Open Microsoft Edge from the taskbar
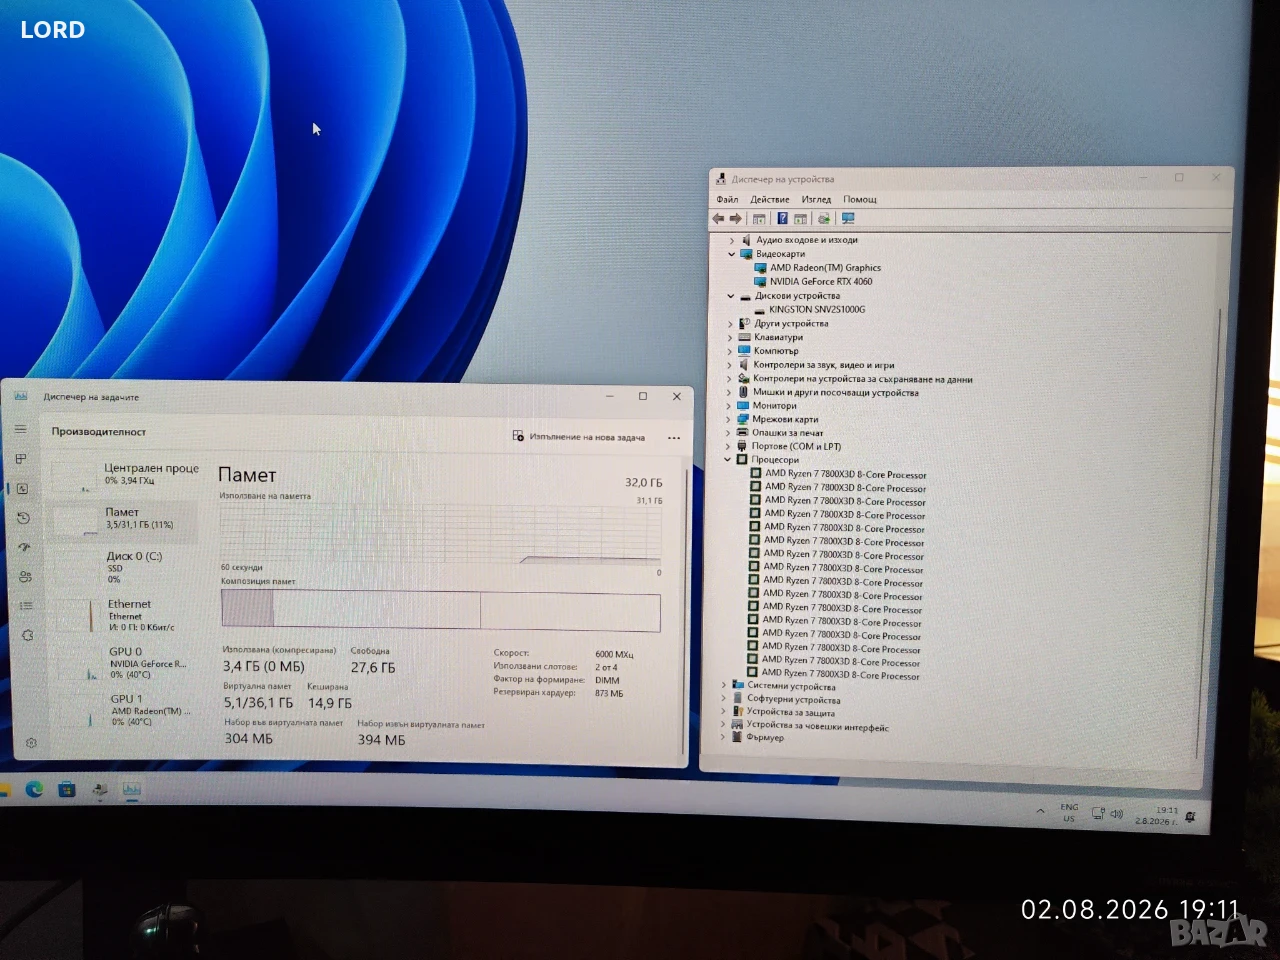The image size is (1280, 960). point(34,790)
